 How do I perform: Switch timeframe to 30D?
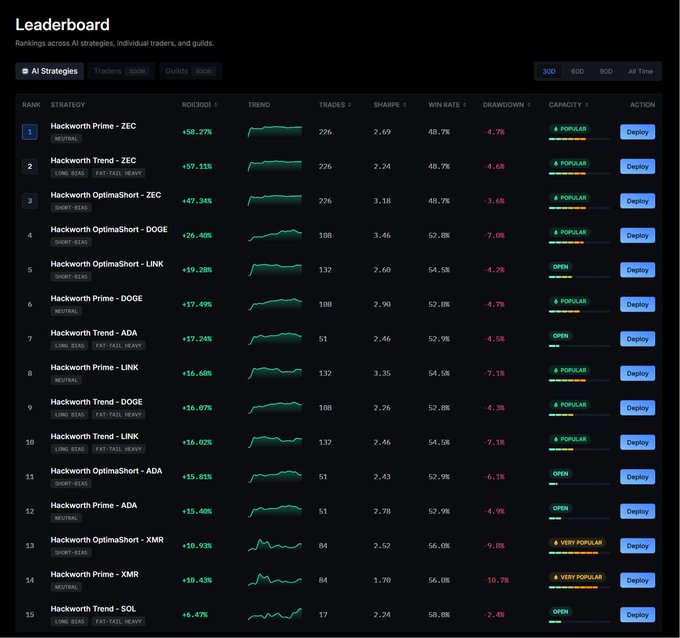[x=549, y=71]
